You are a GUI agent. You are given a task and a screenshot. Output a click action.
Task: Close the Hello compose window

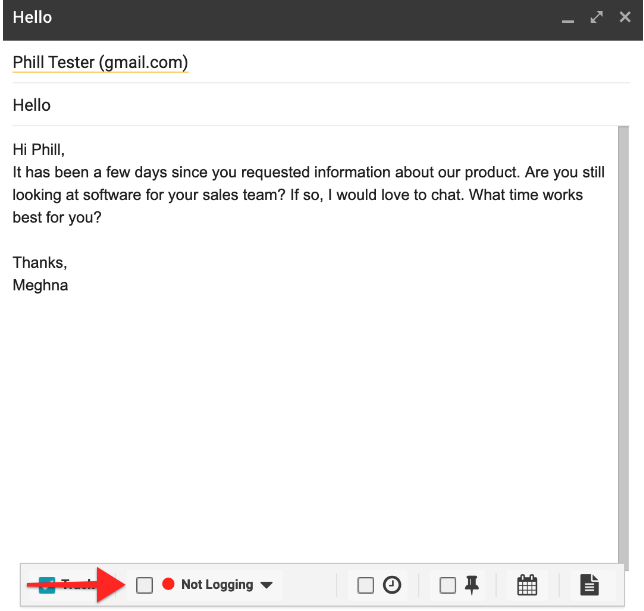(x=625, y=17)
